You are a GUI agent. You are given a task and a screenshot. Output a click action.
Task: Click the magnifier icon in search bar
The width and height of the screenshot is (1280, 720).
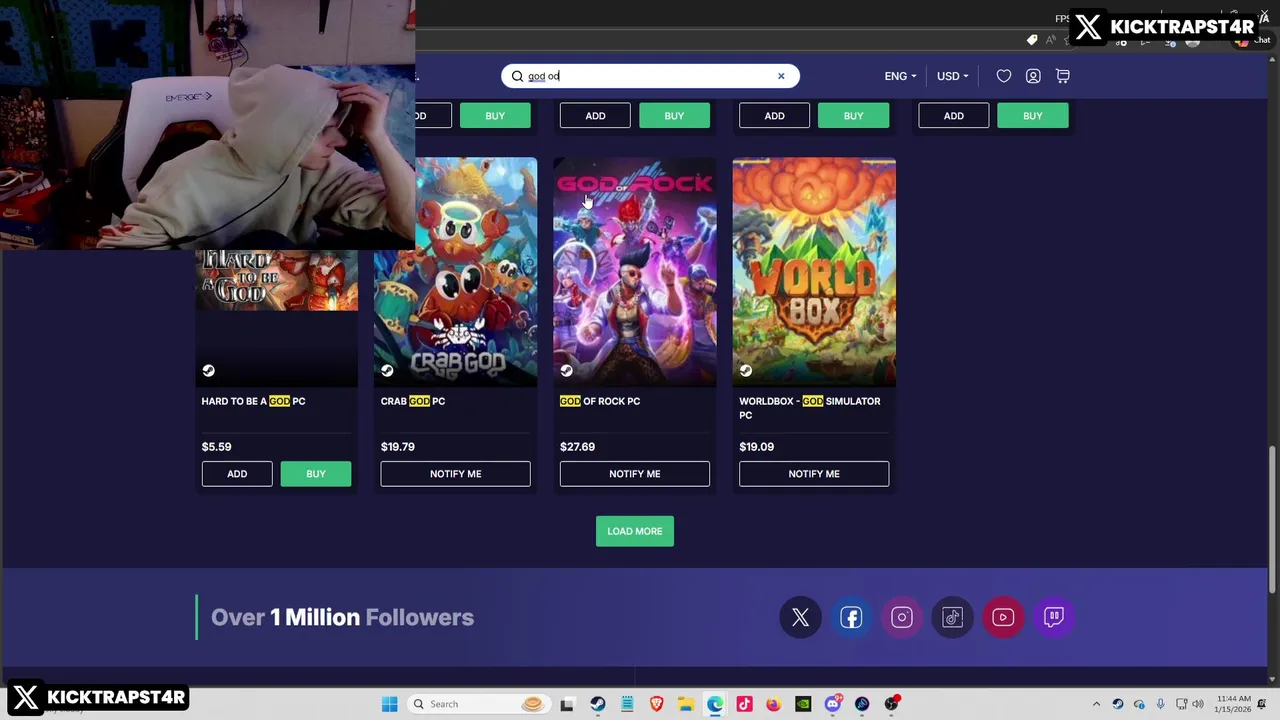coord(517,76)
